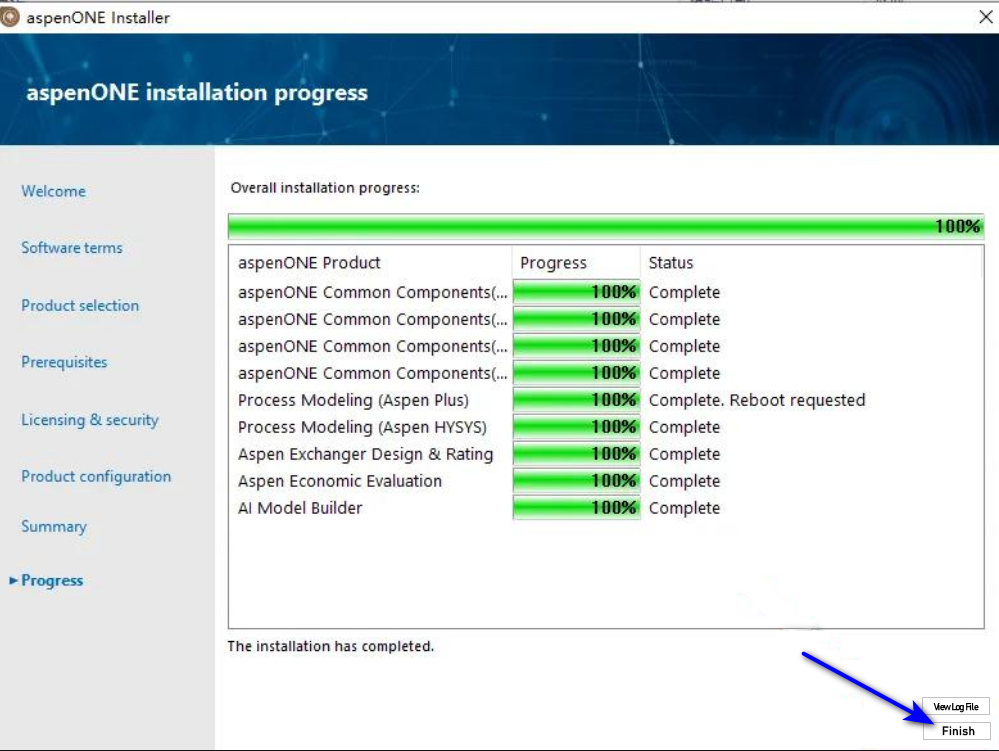Viewport: 999px width, 751px height.
Task: Select Aspen Exchanger Design & Rating row
Action: coord(606,454)
